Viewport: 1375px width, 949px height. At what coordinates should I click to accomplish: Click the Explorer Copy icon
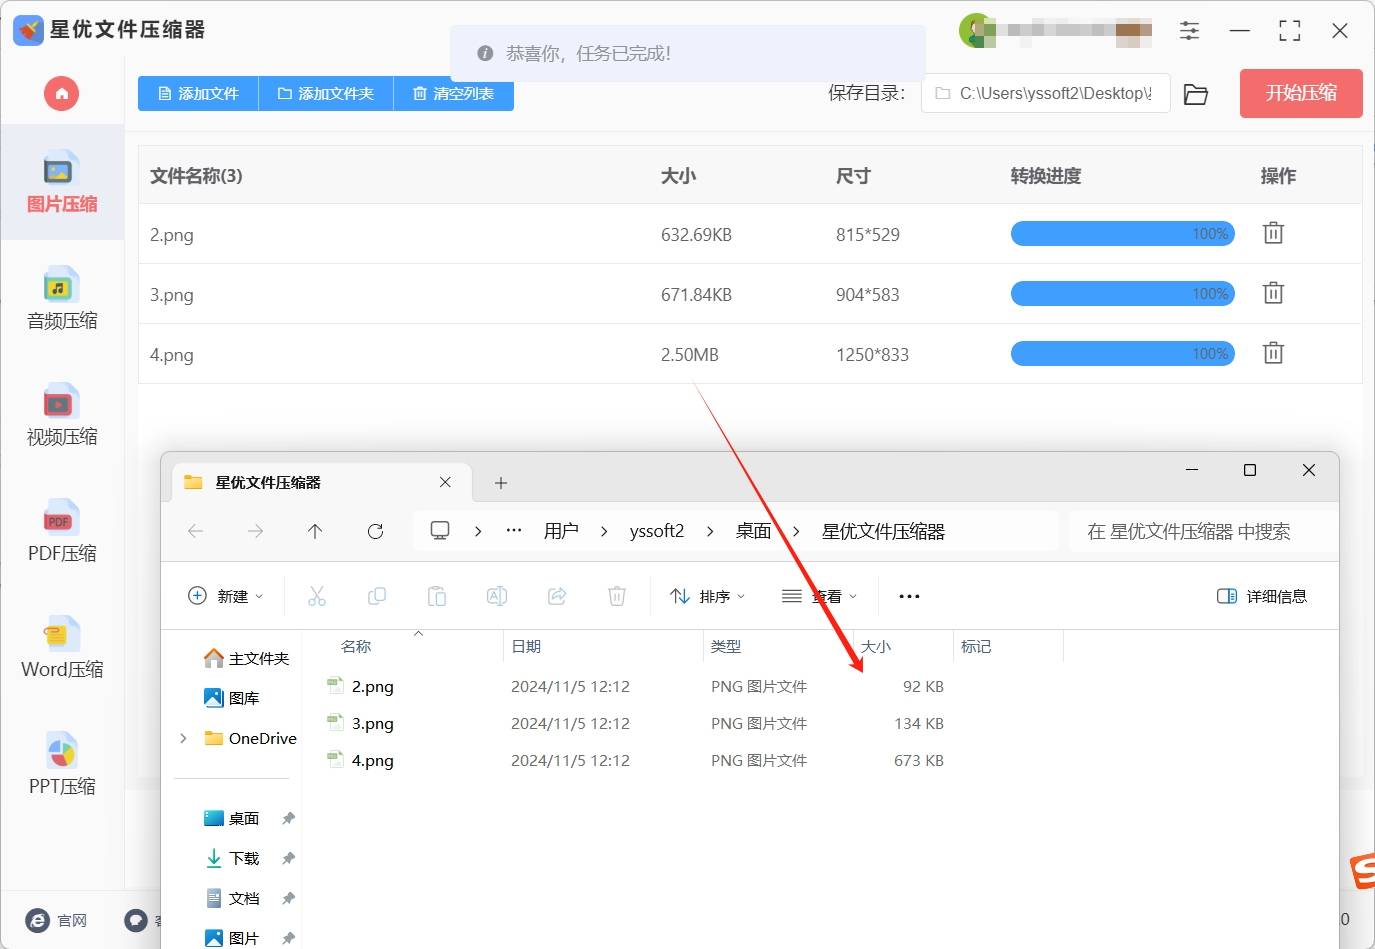[x=377, y=596]
